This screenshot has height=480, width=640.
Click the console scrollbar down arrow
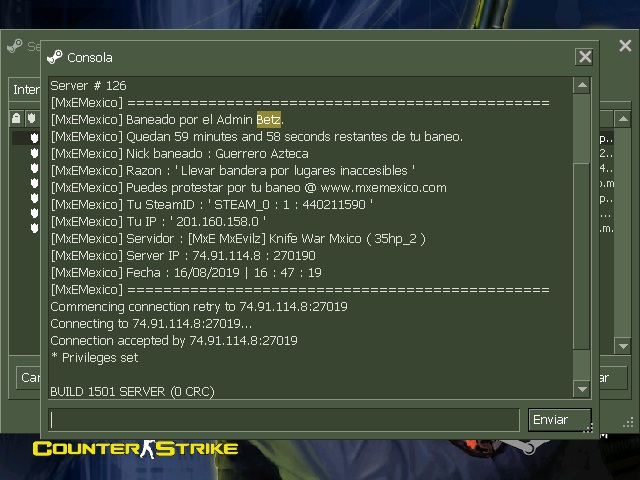click(x=582, y=389)
